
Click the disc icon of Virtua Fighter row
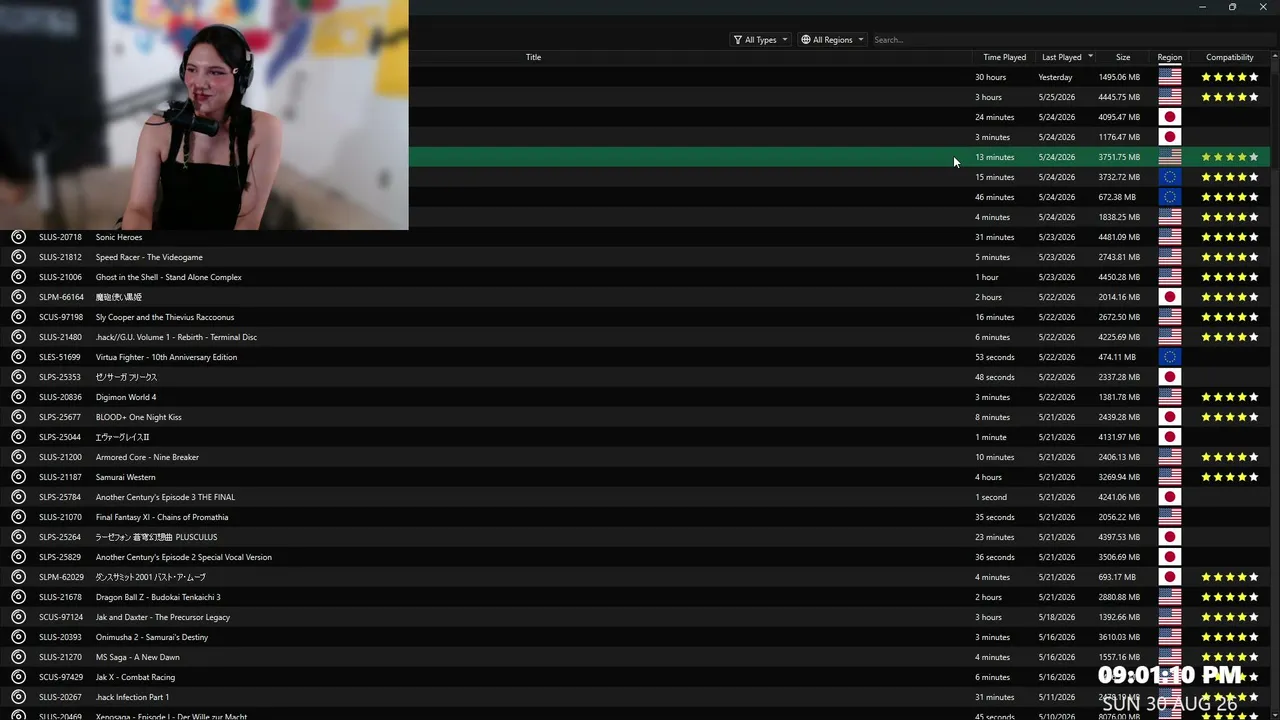tap(18, 357)
